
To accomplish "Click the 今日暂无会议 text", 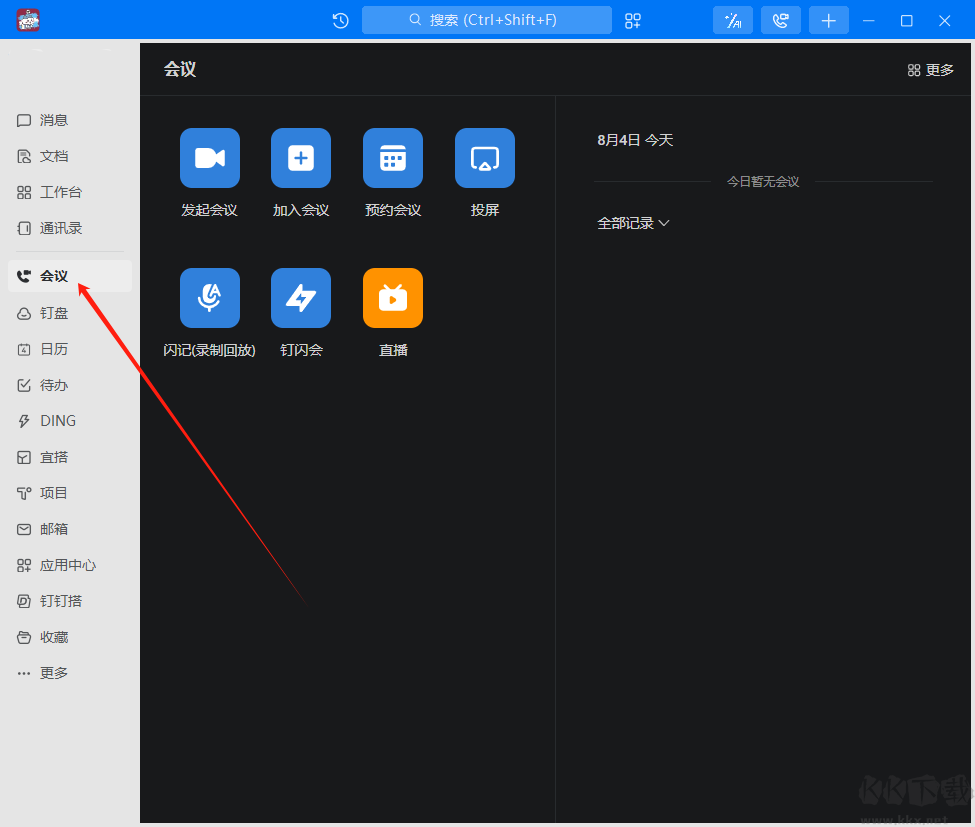I will pos(763,182).
